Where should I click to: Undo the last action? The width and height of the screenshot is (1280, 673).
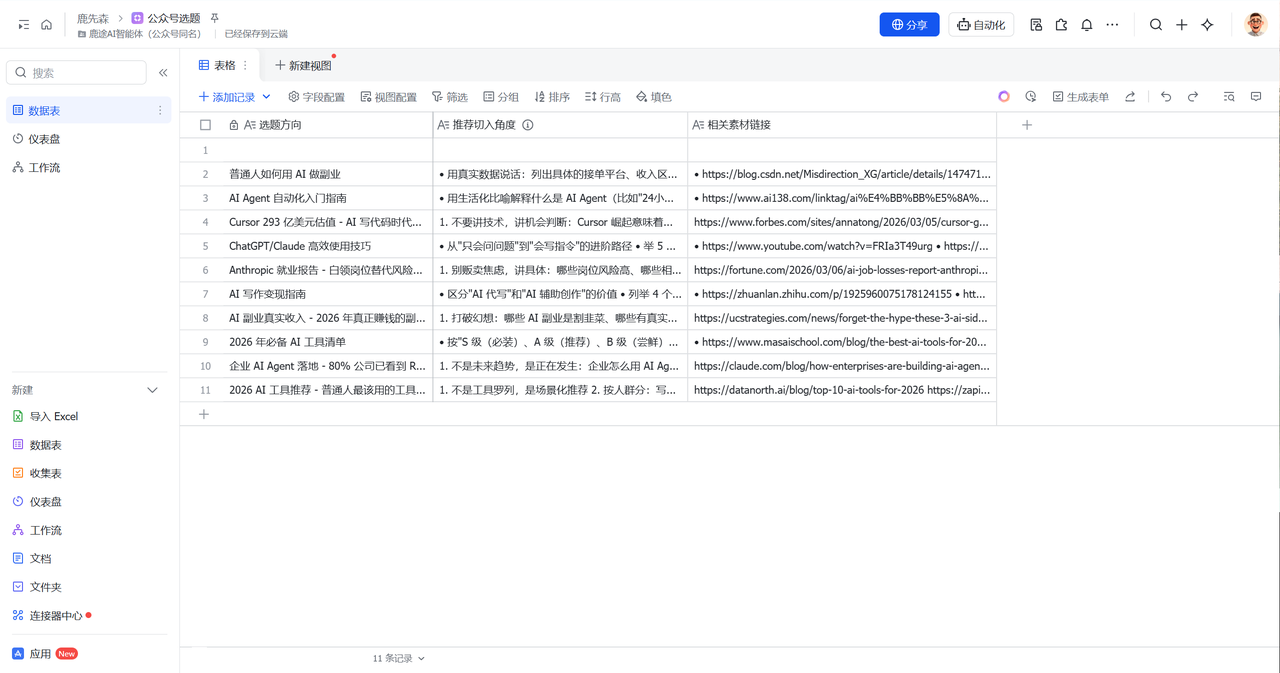(x=1166, y=97)
